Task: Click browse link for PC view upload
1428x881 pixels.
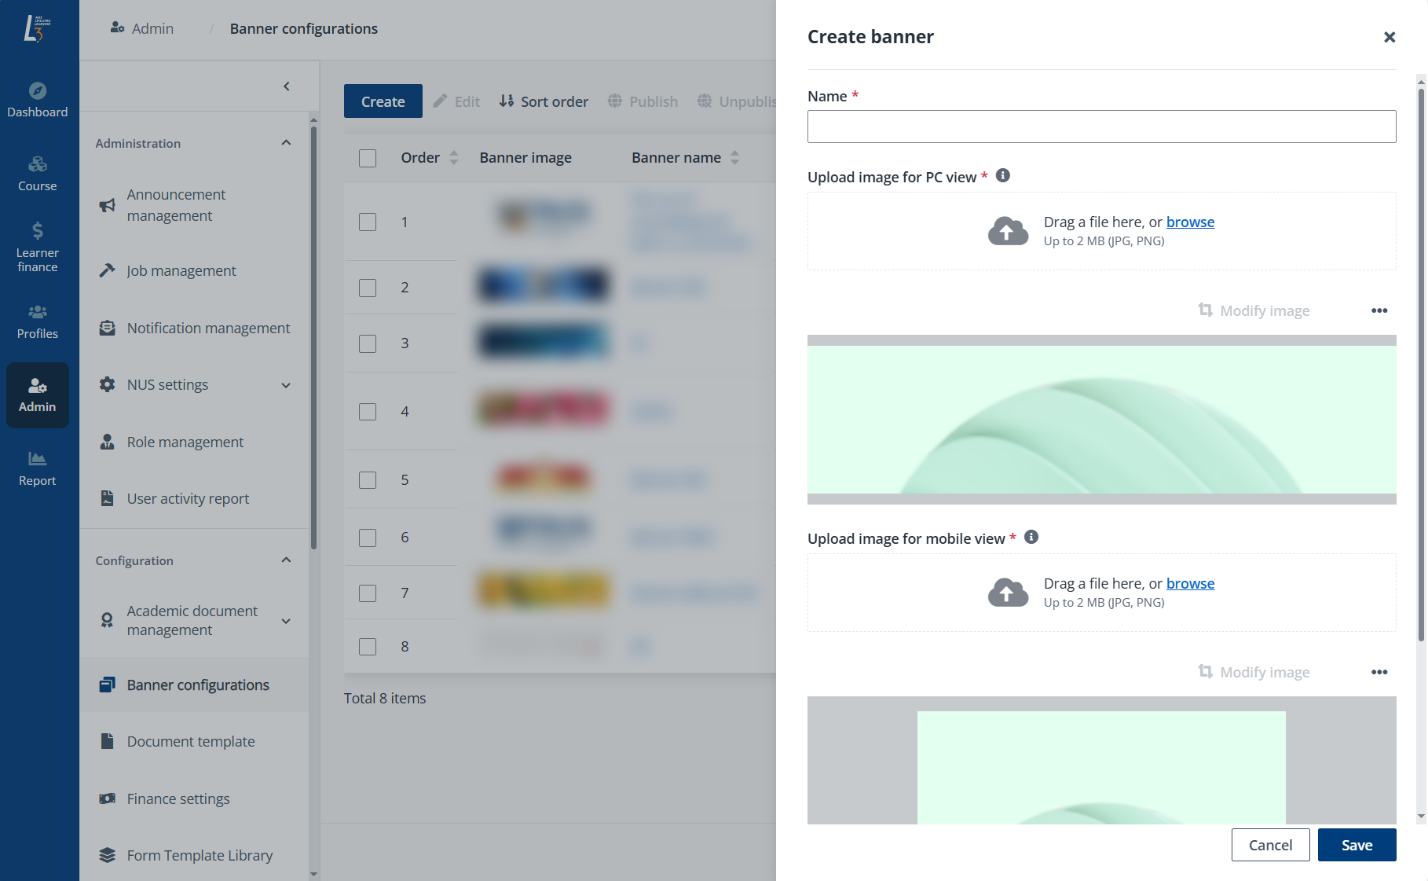Action: pyautogui.click(x=1190, y=222)
